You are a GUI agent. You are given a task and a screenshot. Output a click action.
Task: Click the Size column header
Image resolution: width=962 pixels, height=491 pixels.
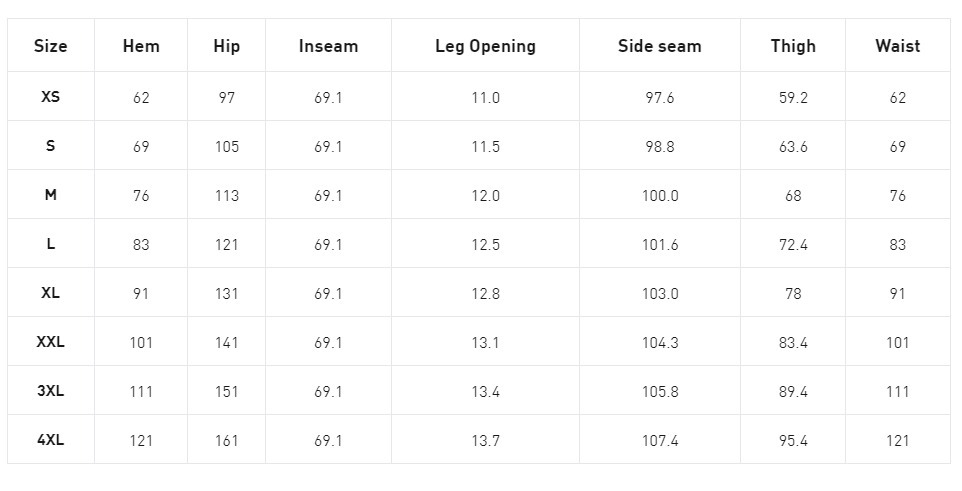(x=50, y=46)
